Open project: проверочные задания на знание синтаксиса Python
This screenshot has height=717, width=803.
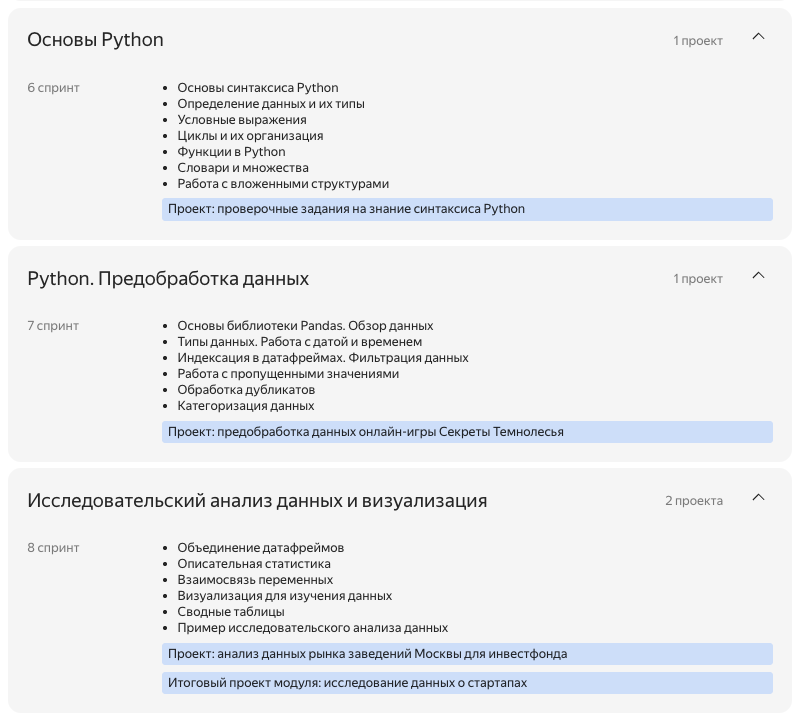467,209
